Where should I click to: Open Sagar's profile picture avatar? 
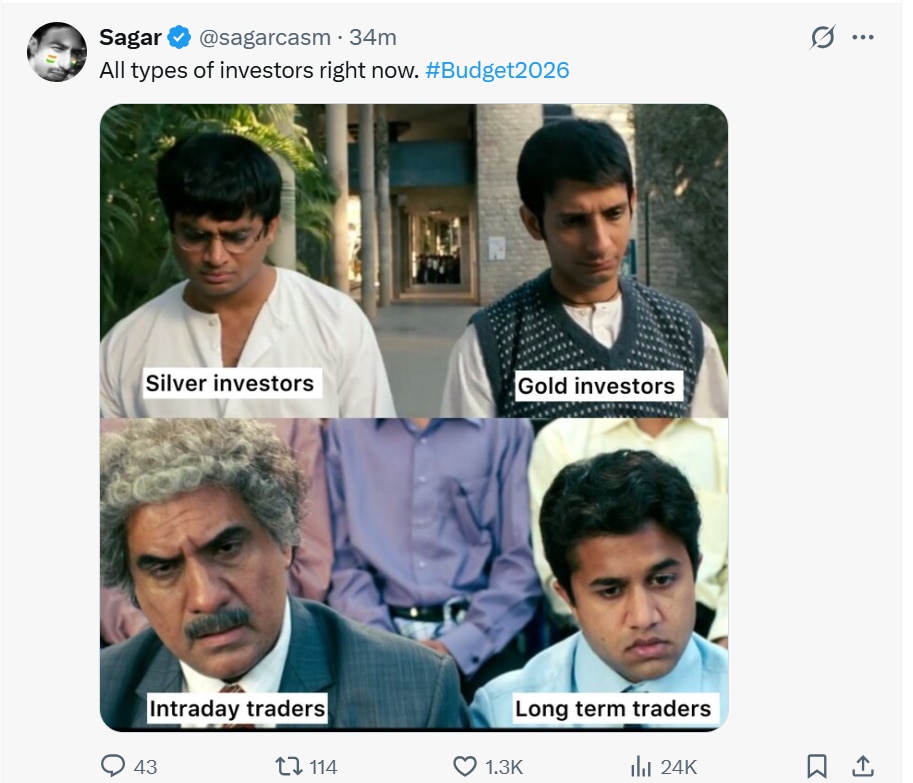pyautogui.click(x=56, y=52)
